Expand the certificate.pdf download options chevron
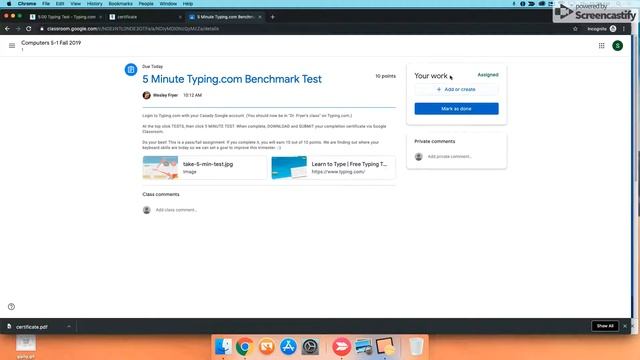Image resolution: width=640 pixels, height=360 pixels. coord(69,327)
